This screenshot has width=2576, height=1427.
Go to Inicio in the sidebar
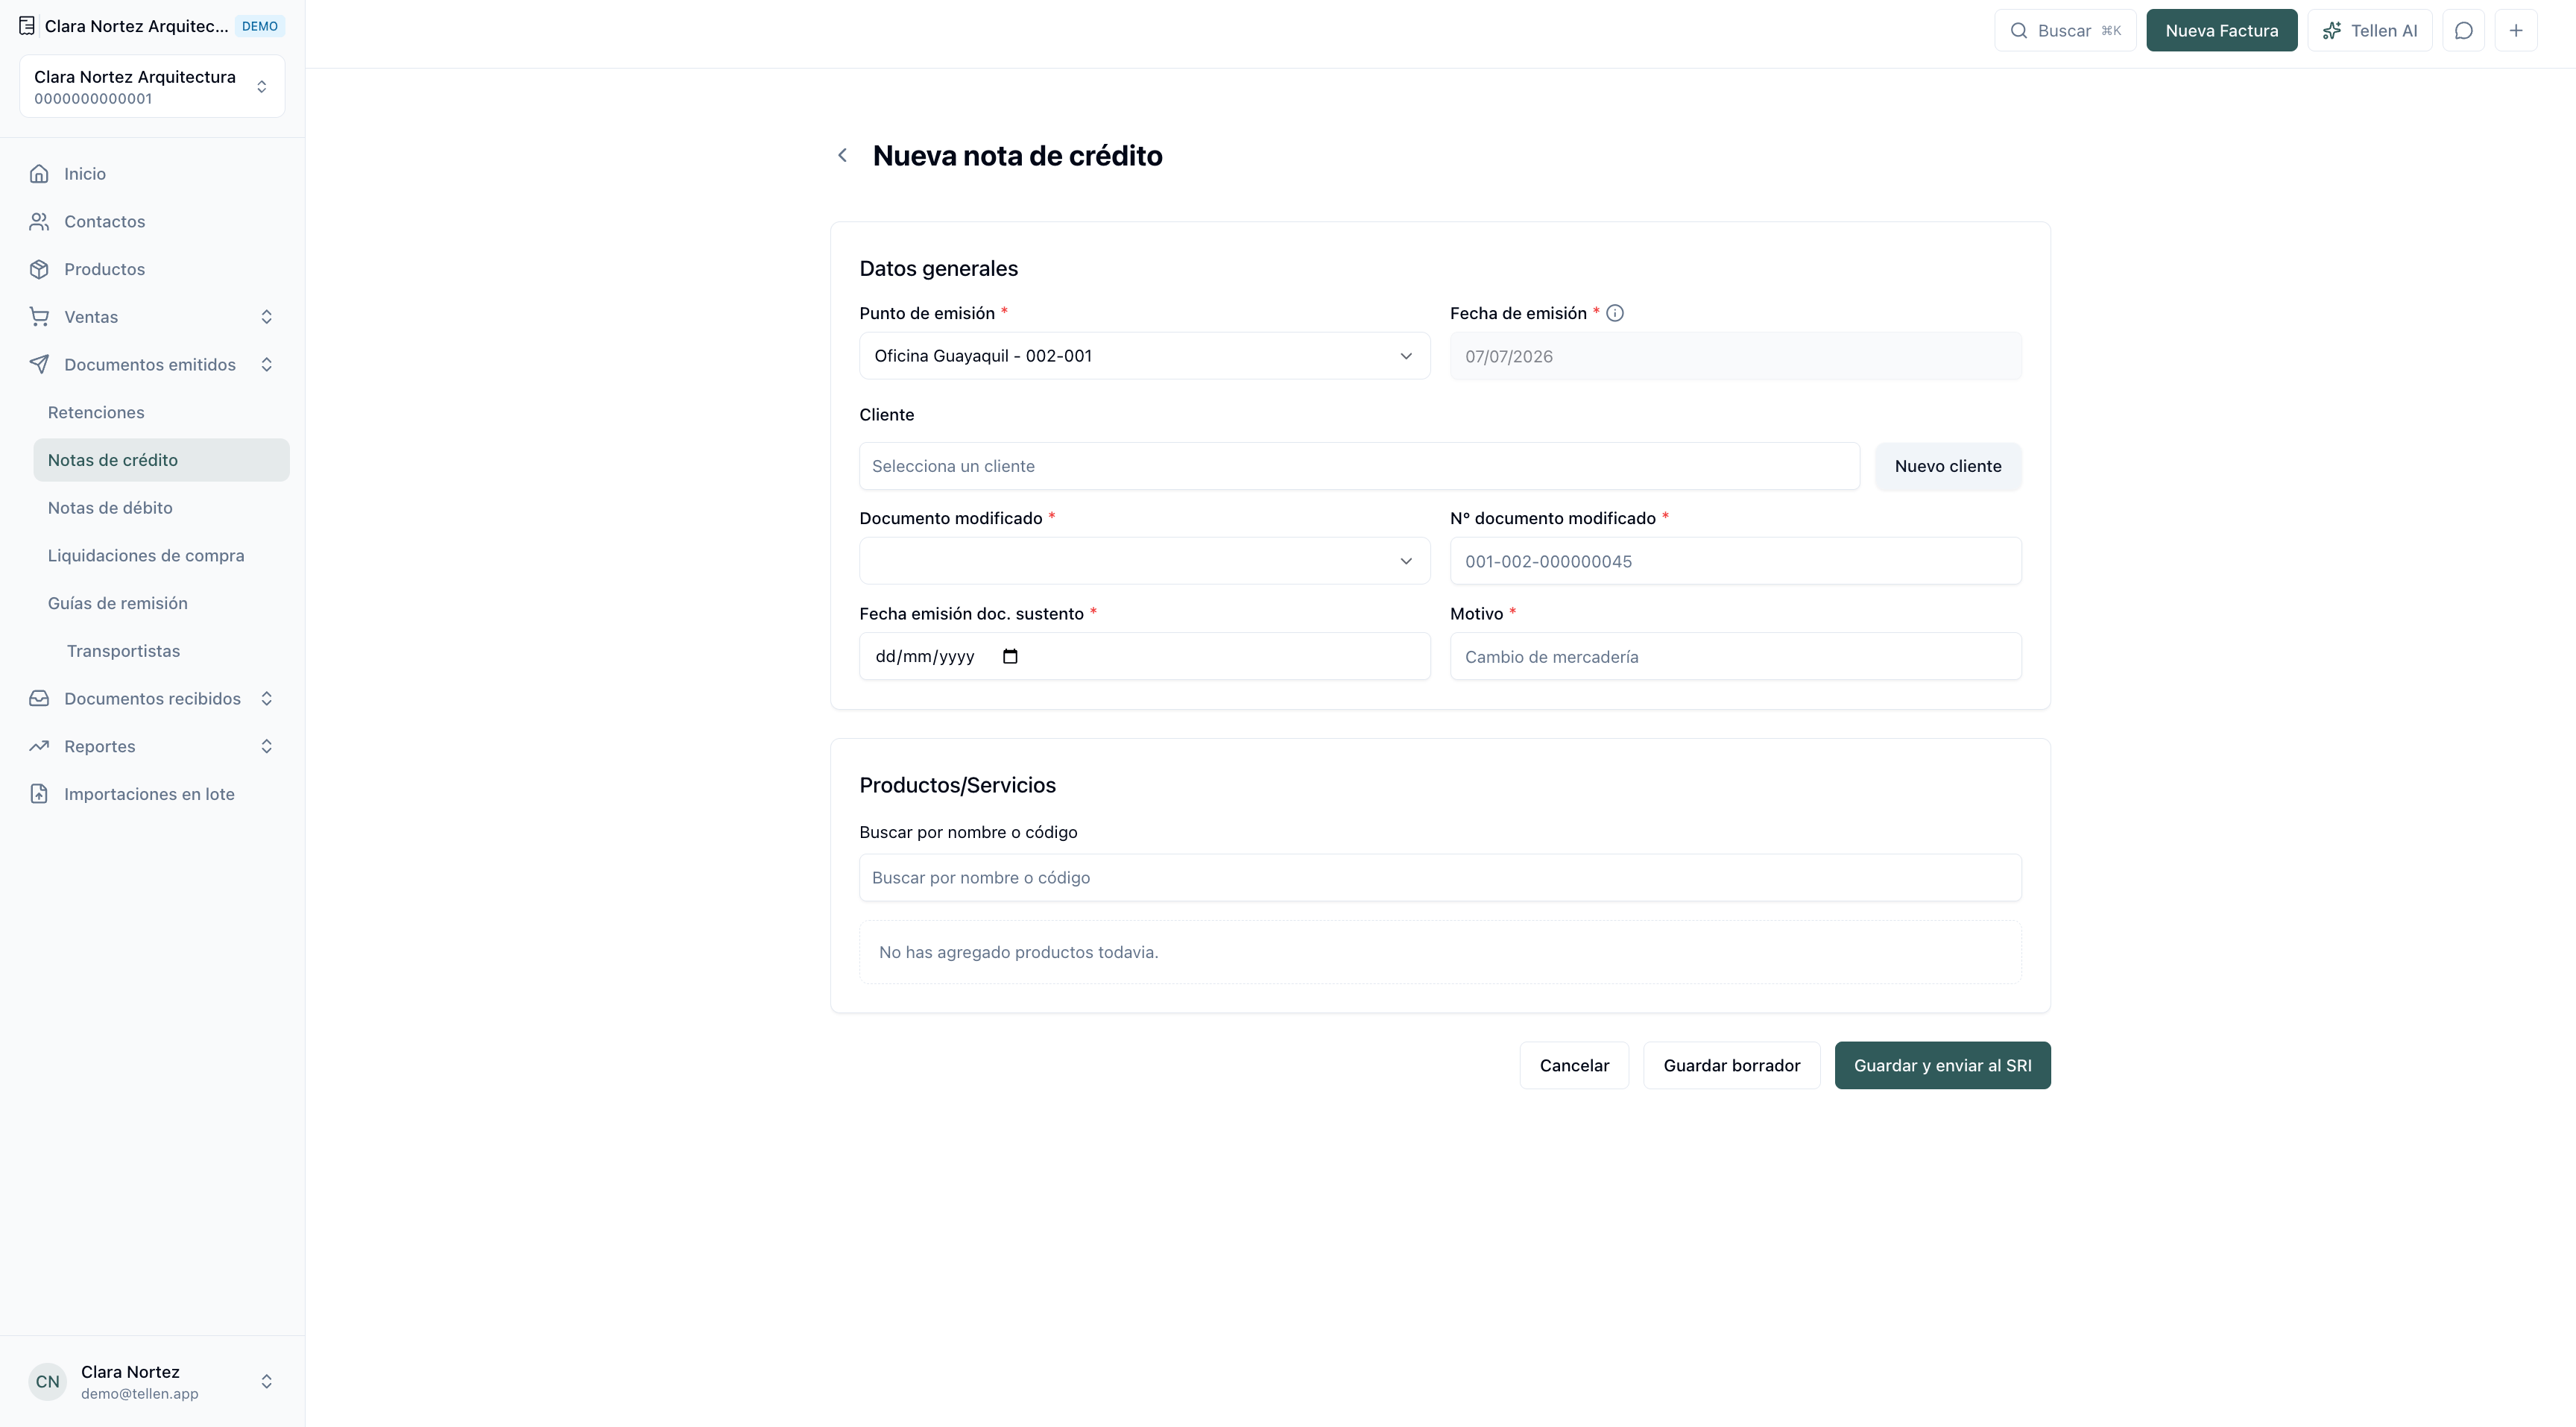tap(152, 174)
